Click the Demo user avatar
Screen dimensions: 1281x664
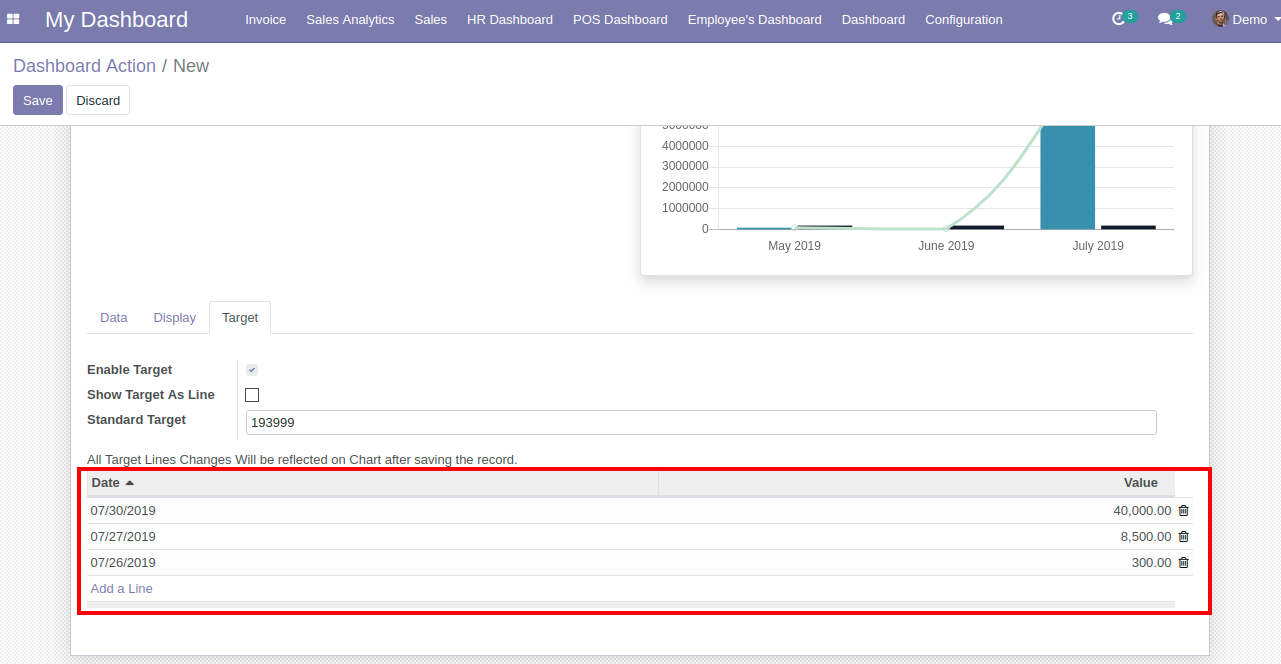1220,19
